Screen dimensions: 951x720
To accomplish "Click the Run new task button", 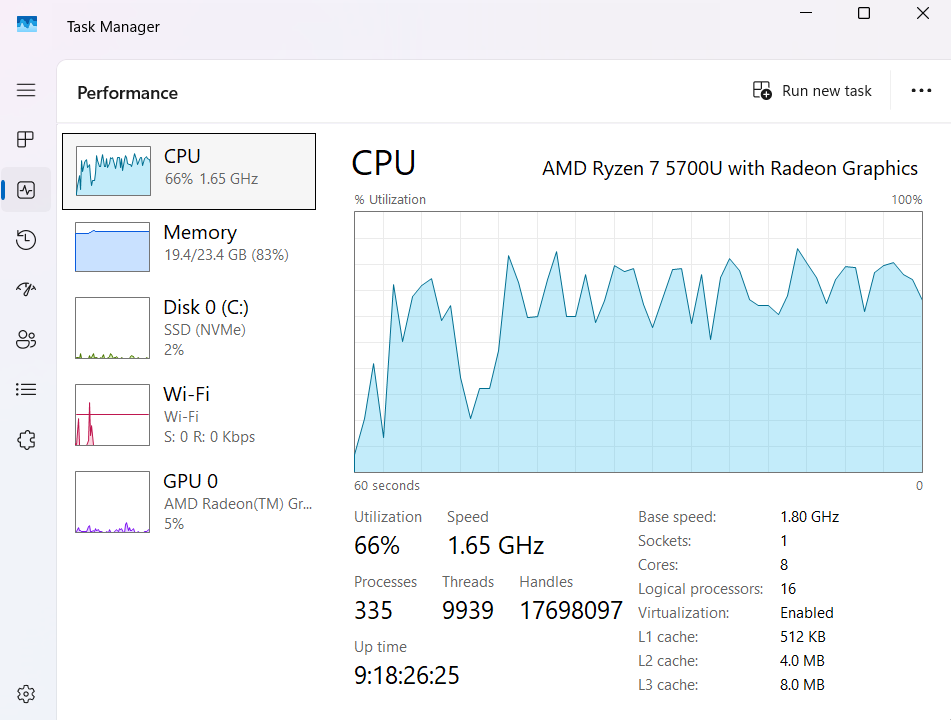I will [x=812, y=91].
